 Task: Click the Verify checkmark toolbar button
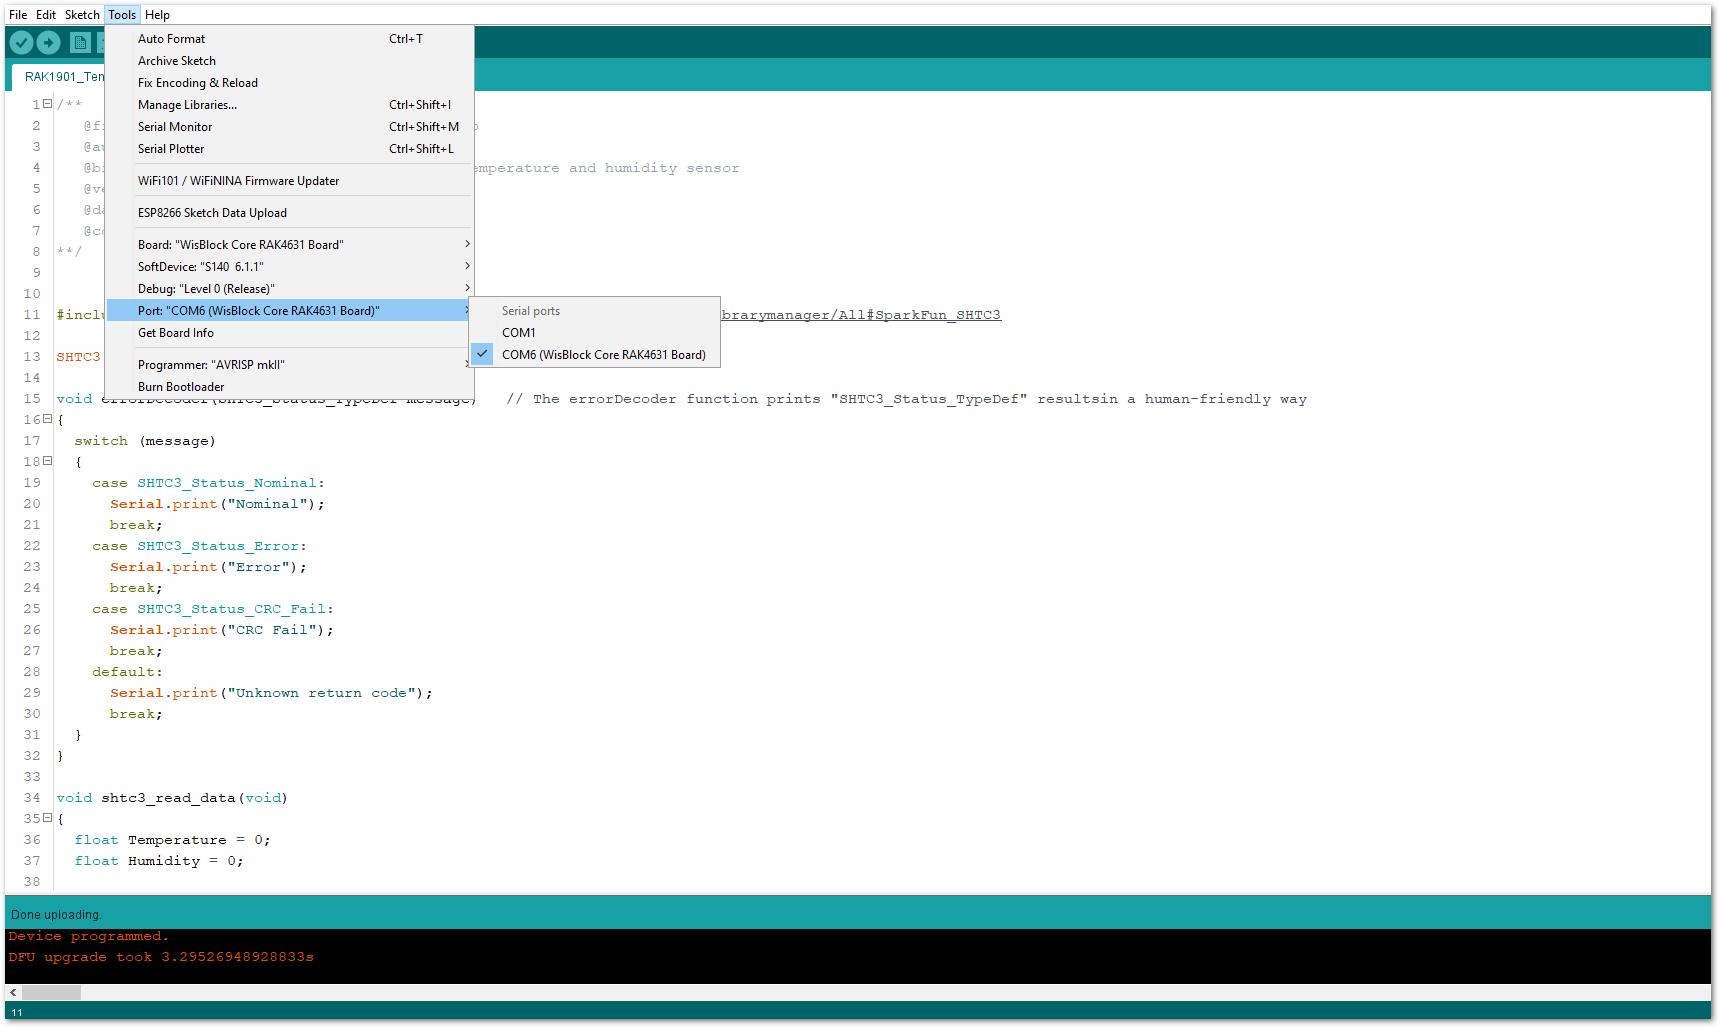(21, 43)
